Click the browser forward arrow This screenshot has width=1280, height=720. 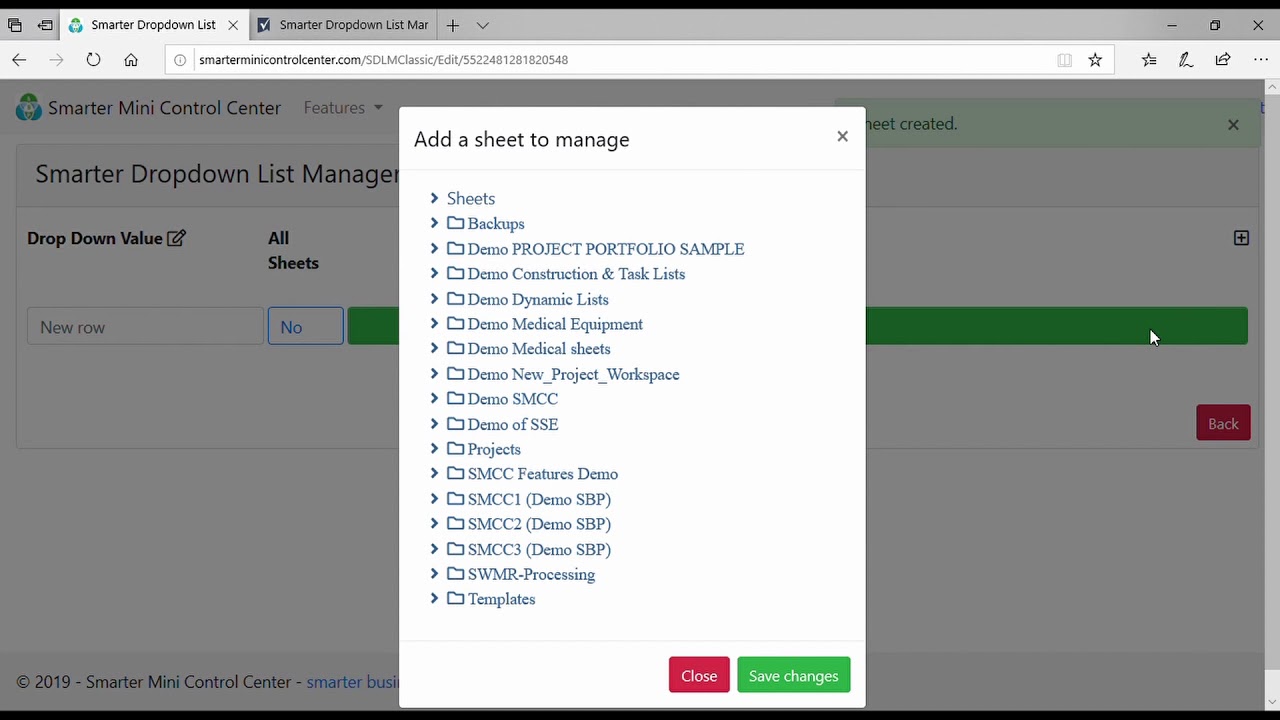tap(56, 60)
